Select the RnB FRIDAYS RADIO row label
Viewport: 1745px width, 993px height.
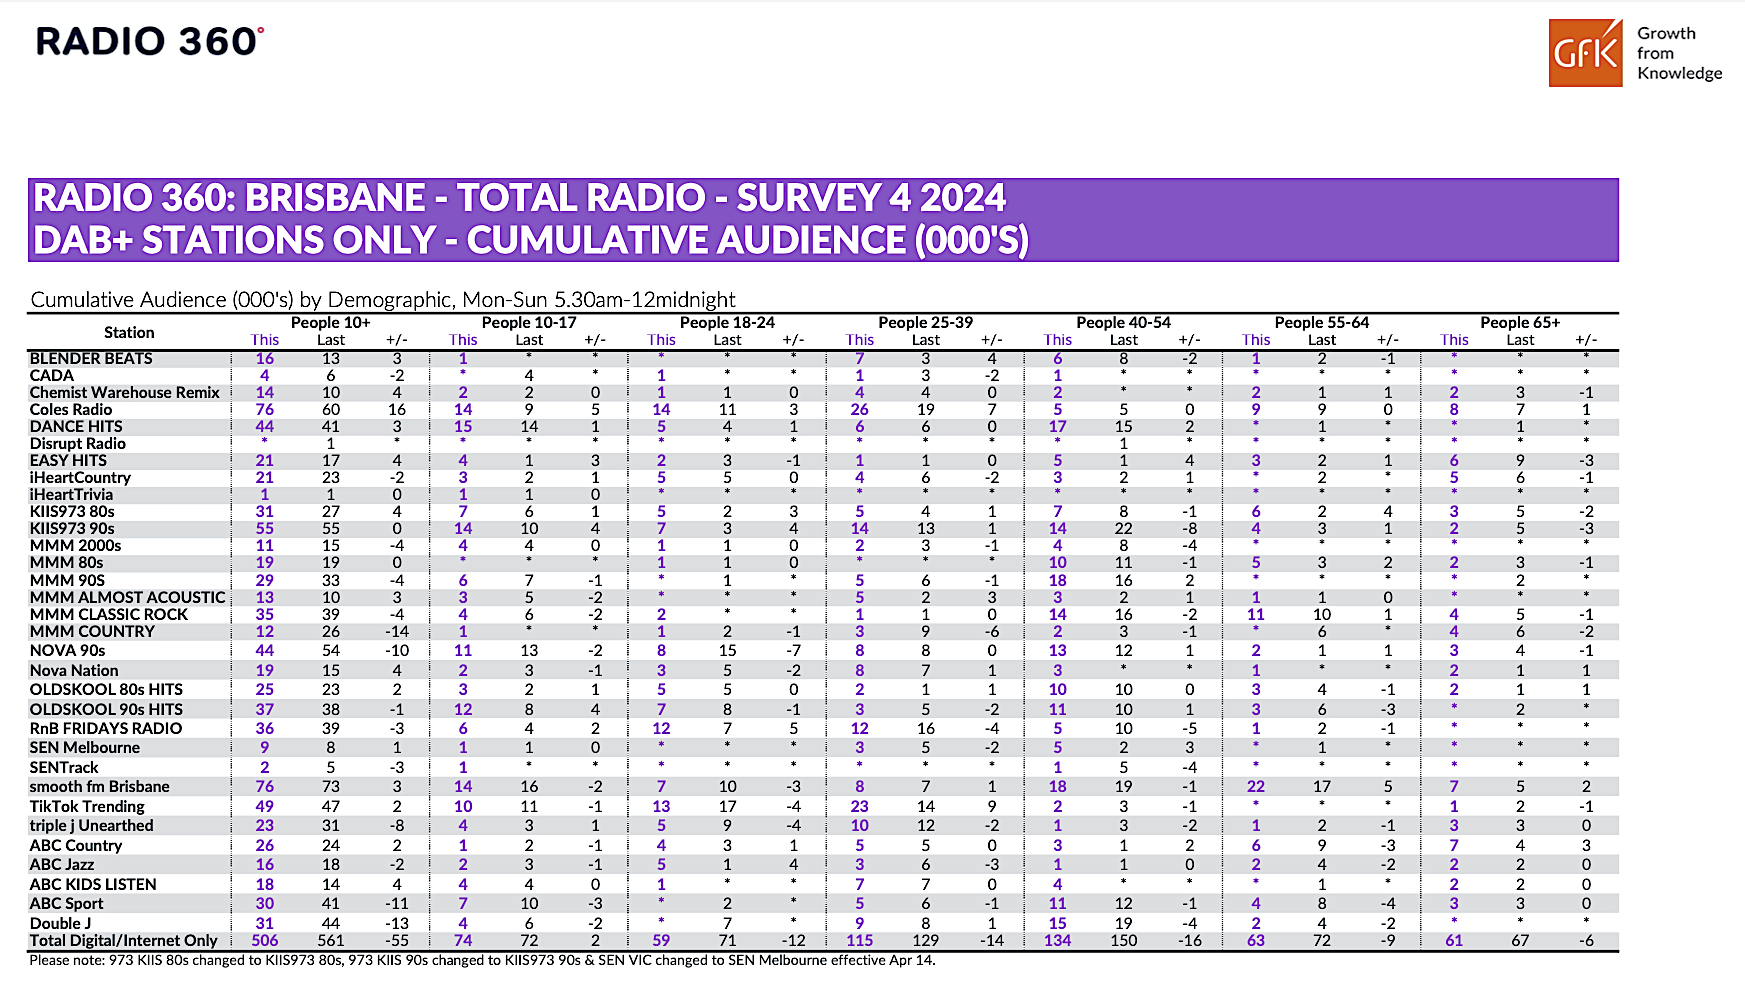tap(106, 728)
